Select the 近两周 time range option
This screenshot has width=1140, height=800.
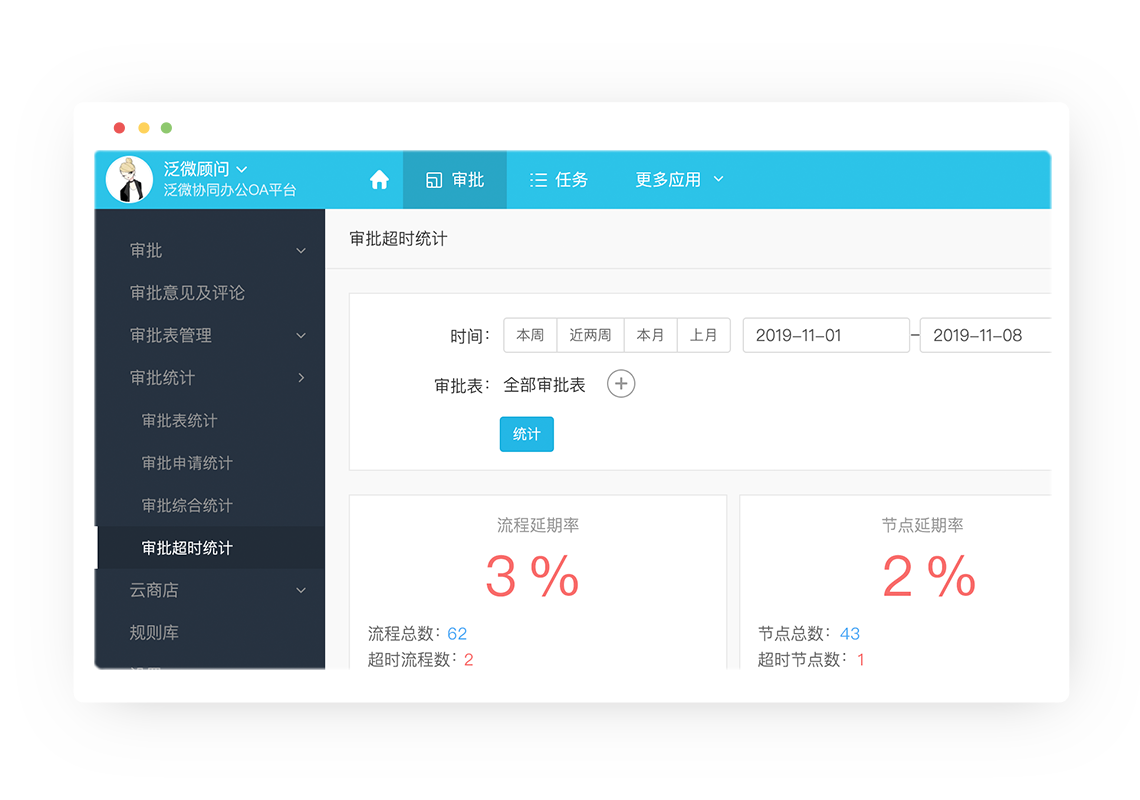(590, 335)
